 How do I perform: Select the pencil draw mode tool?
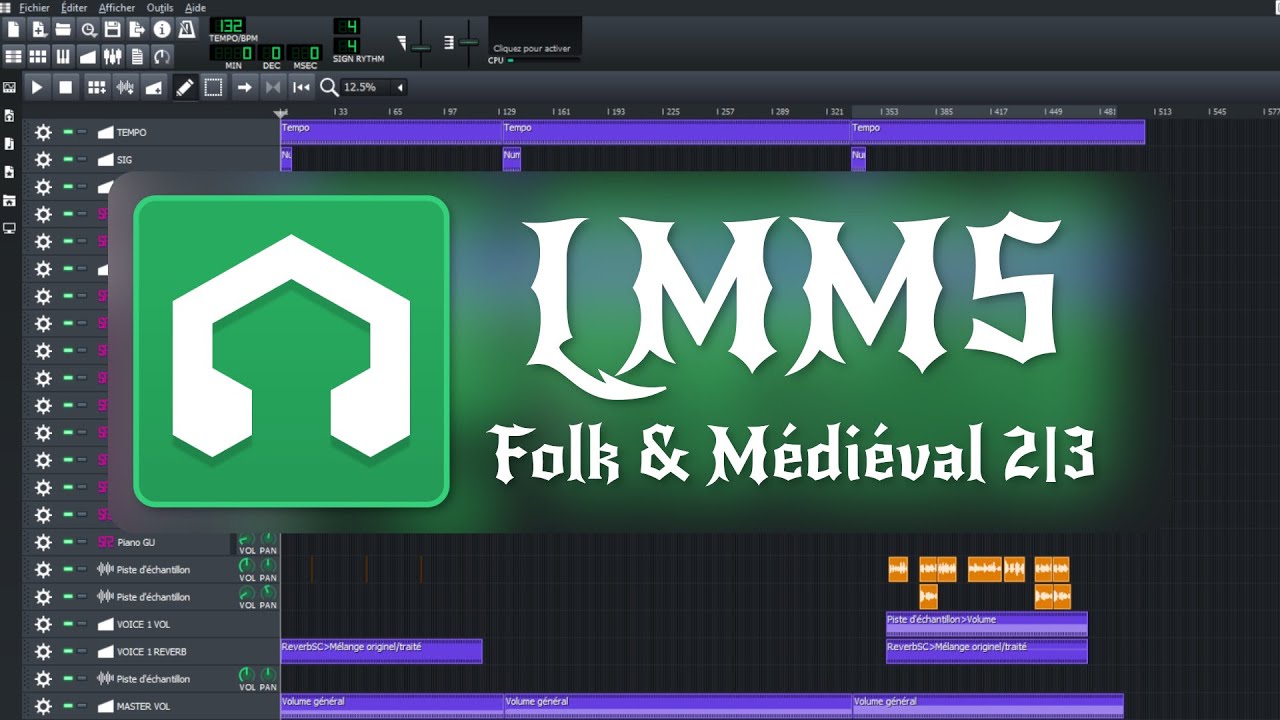185,87
